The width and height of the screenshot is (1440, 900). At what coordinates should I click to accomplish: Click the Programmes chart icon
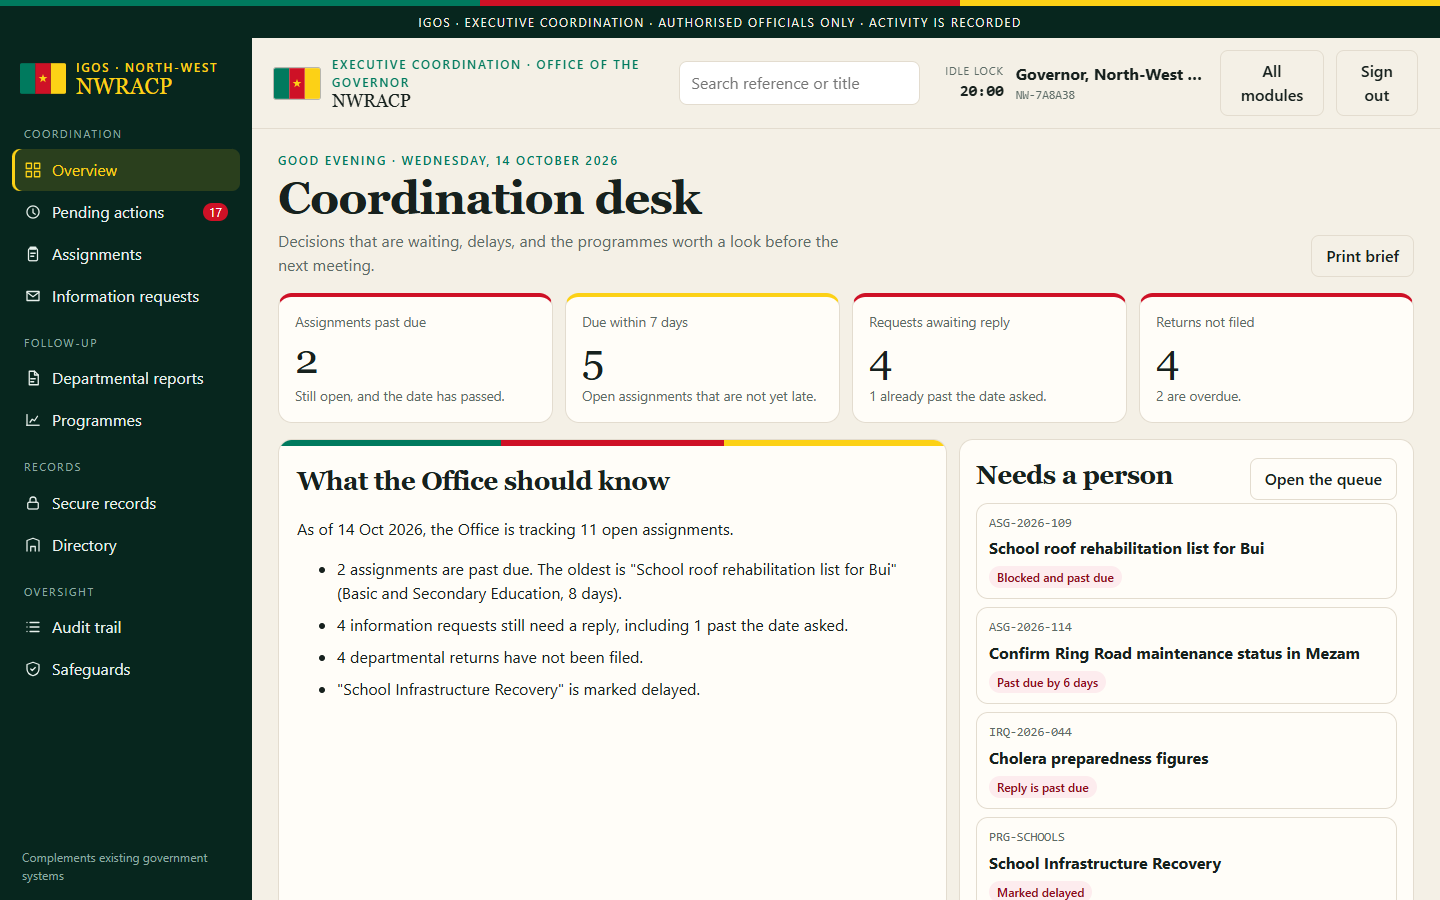[x=33, y=420]
